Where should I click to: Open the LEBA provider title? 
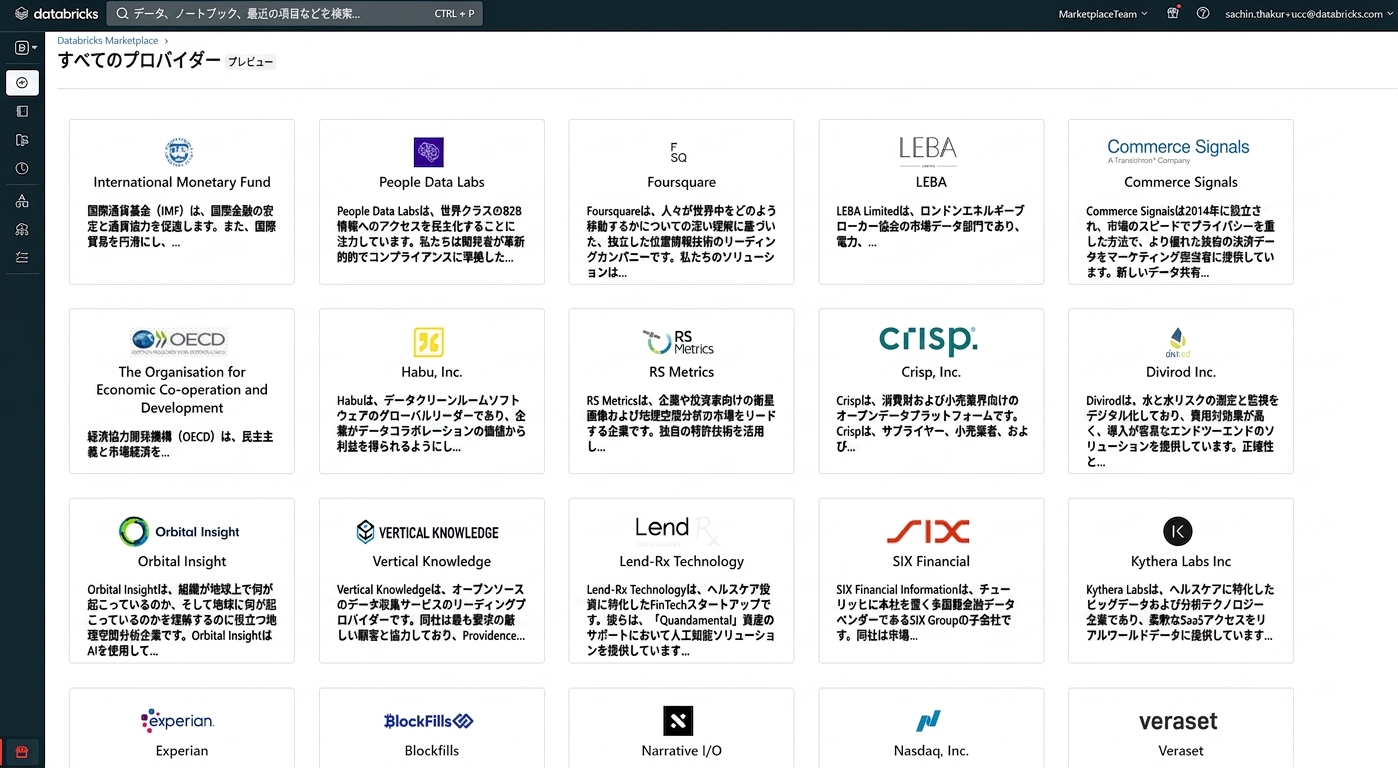(931, 182)
